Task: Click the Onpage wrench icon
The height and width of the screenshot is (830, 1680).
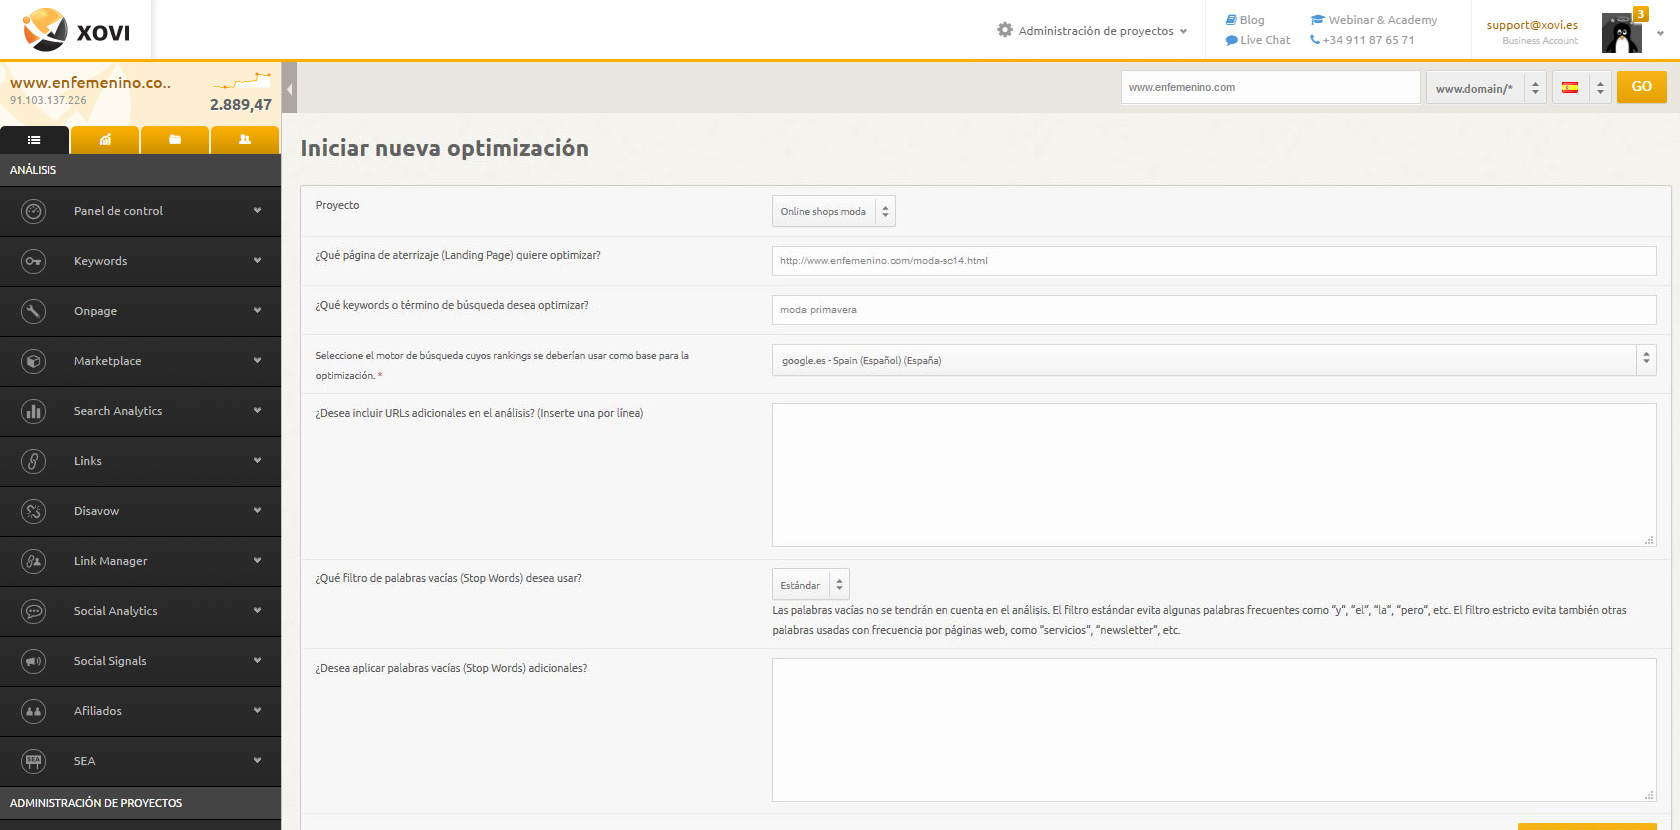Action: pos(34,311)
